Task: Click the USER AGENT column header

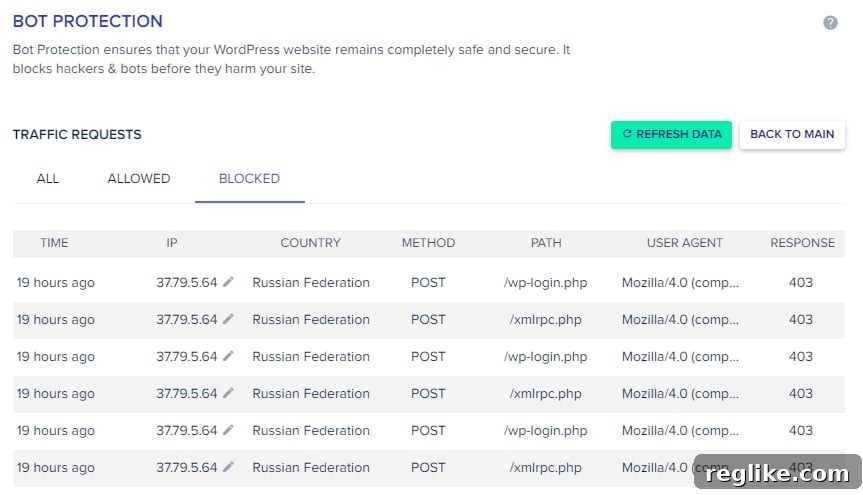Action: pyautogui.click(x=685, y=243)
